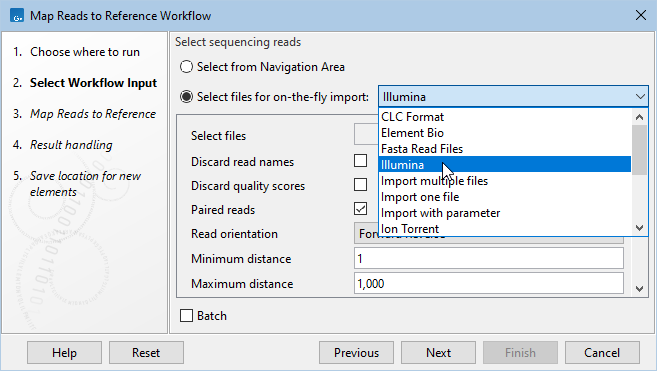Click the importer list scrollbar thumb
Viewport: 657px width, 371px height.
click(639, 150)
